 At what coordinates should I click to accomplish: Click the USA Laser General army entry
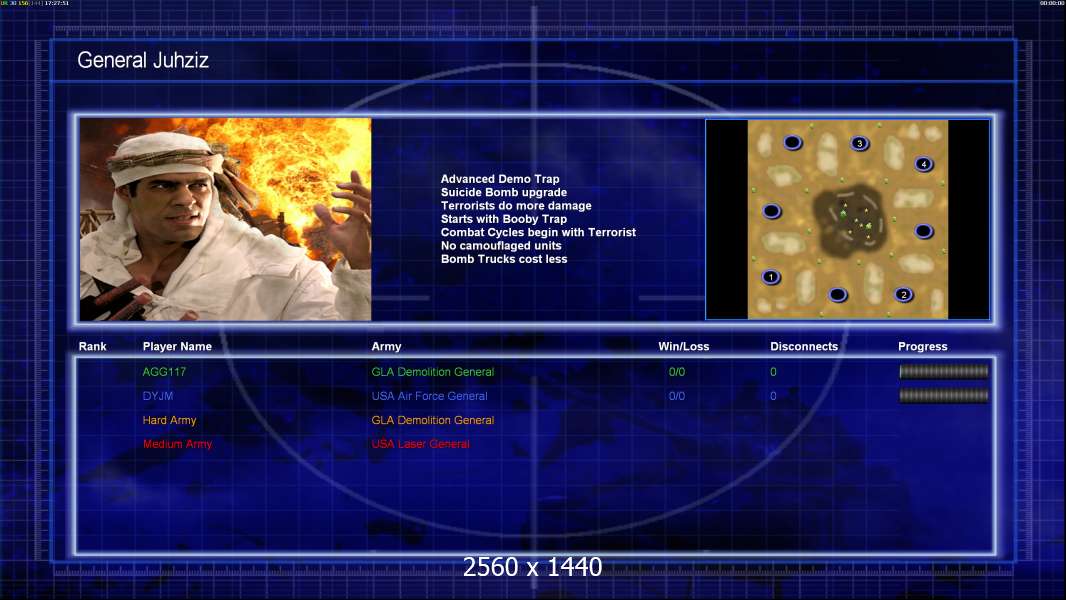(420, 444)
